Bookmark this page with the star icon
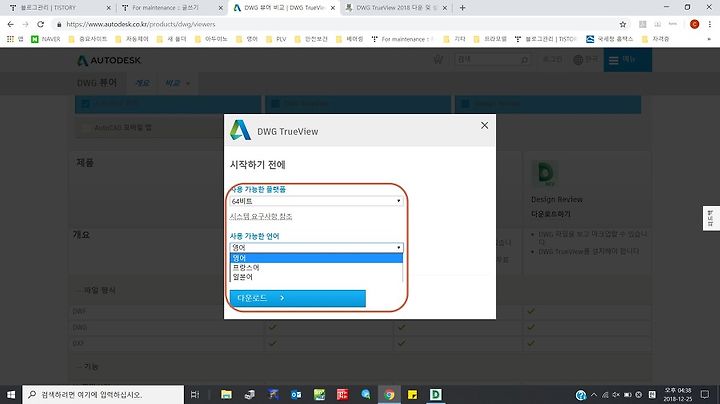Screen dimensions: 720x404 pyautogui.click(x=623, y=24)
